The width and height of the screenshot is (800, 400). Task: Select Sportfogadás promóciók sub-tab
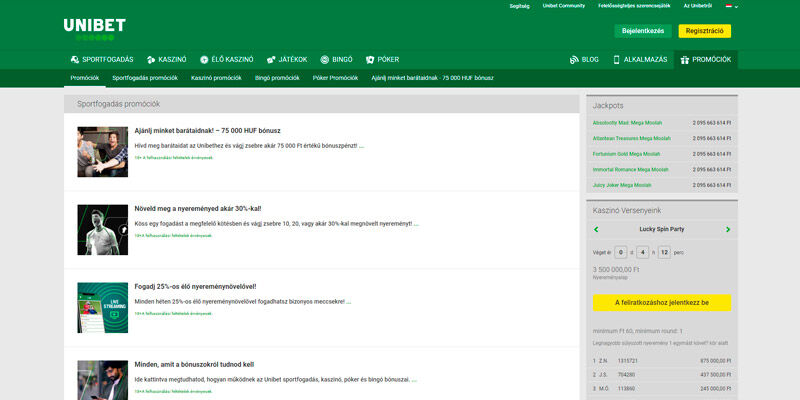click(x=145, y=78)
